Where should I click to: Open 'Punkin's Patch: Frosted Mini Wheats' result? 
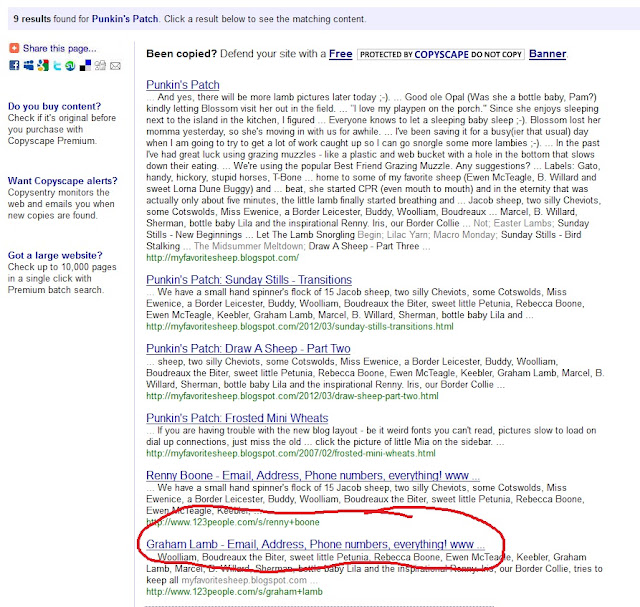[x=237, y=418]
